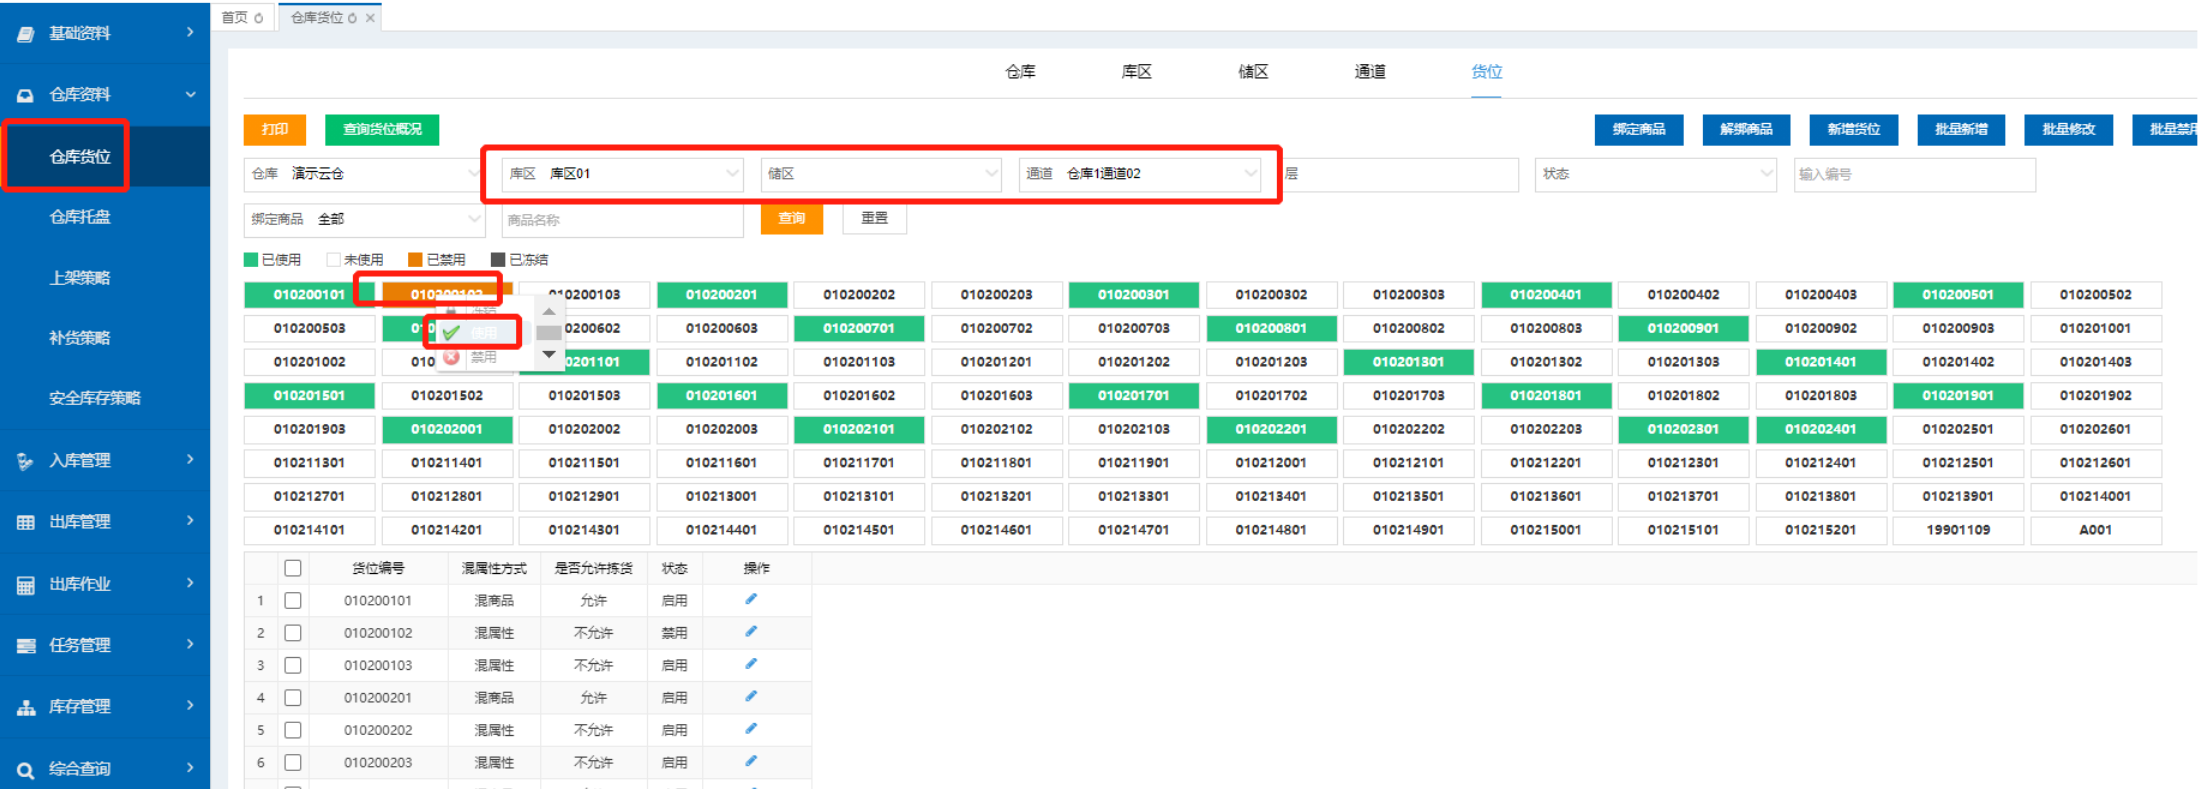Open the 通道 dropdown showing 仓库1通道02
This screenshot has height=789, width=2199.
[1140, 174]
